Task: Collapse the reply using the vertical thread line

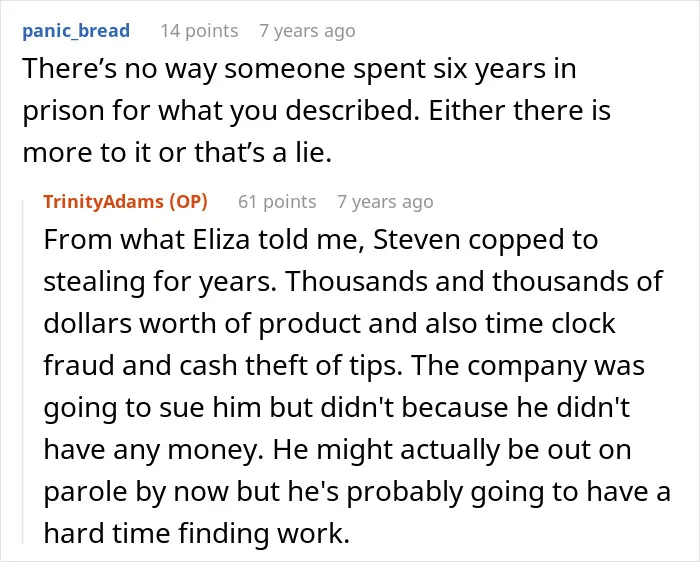Action: [23, 372]
